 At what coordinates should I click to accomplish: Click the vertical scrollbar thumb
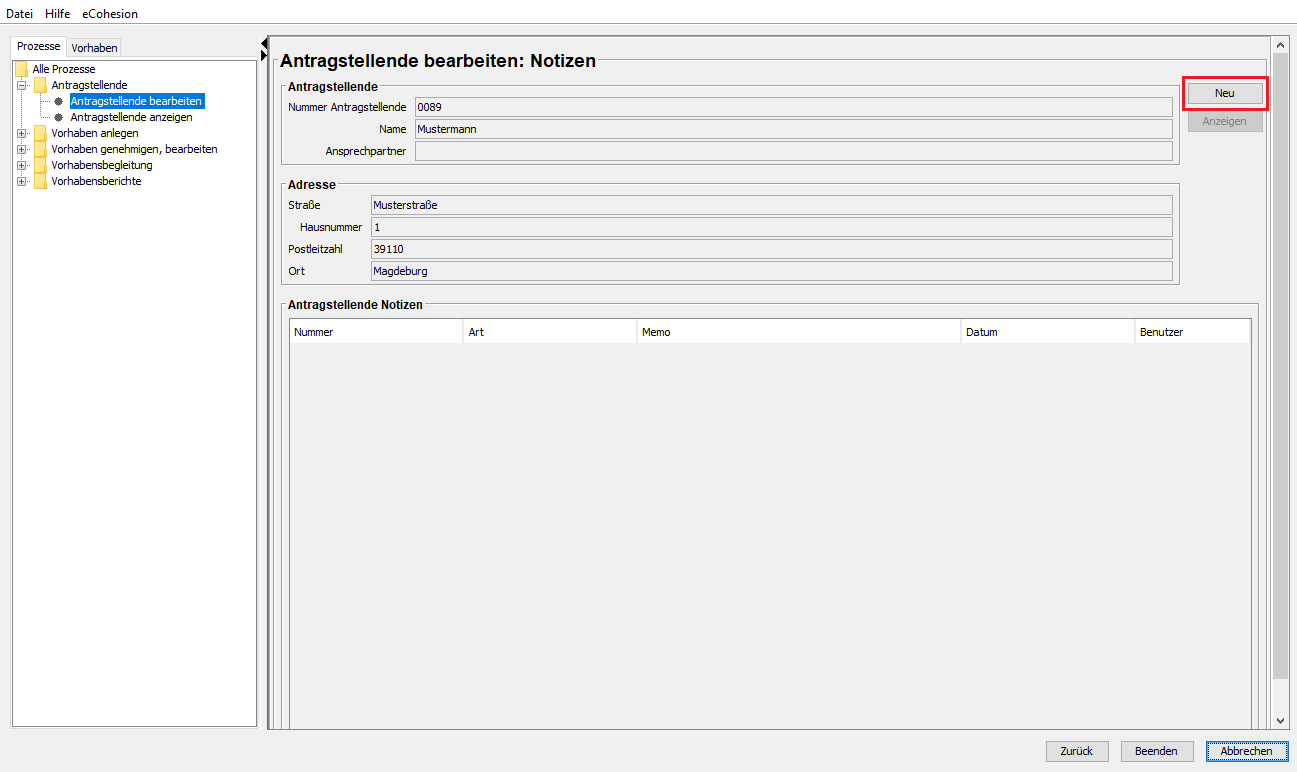tap(1281, 367)
